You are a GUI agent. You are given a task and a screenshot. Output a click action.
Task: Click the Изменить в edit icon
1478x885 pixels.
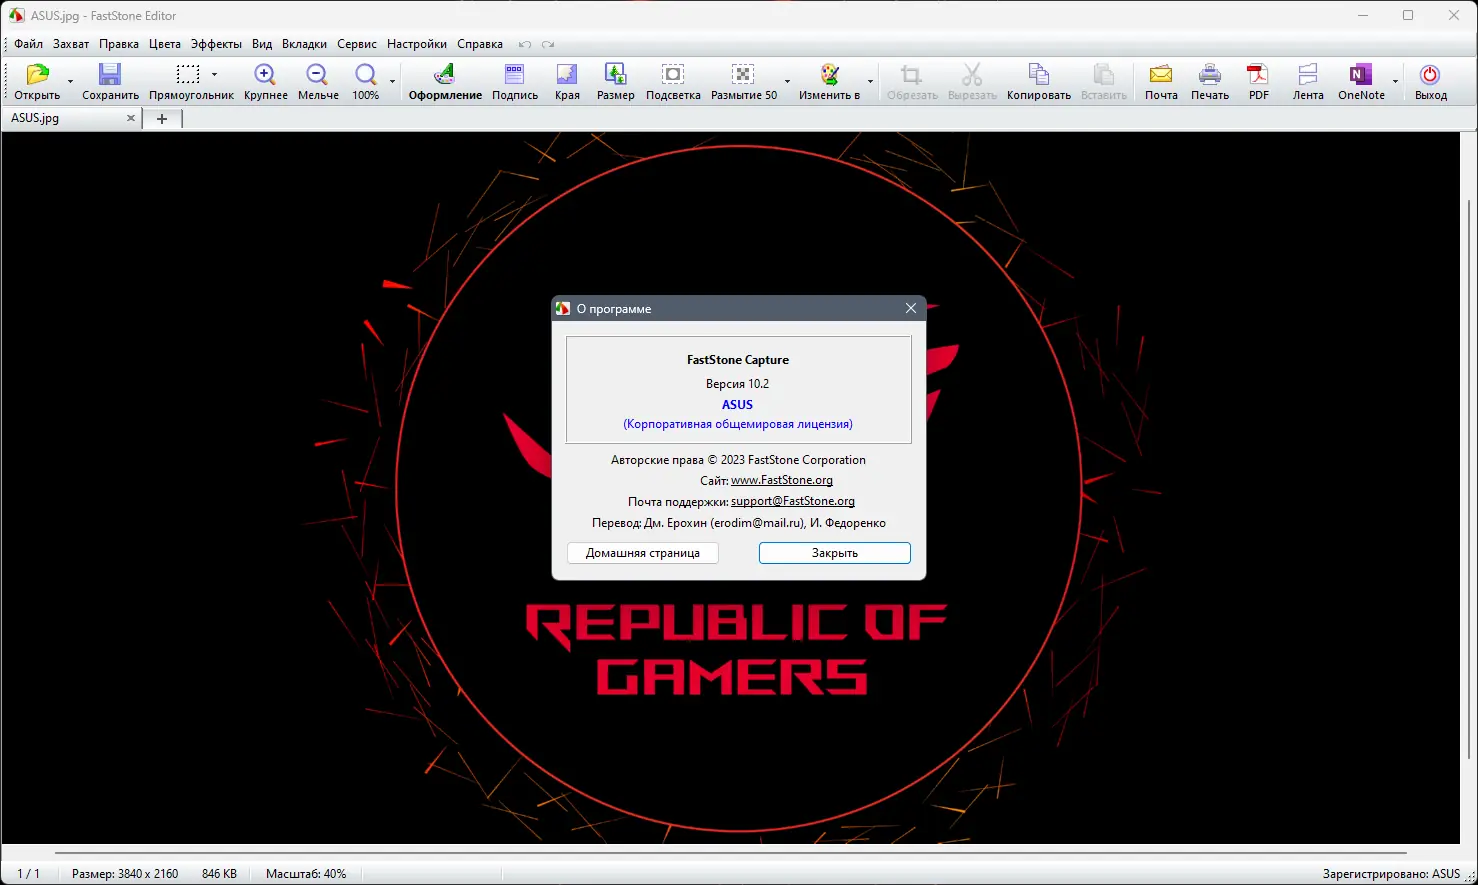coord(829,75)
